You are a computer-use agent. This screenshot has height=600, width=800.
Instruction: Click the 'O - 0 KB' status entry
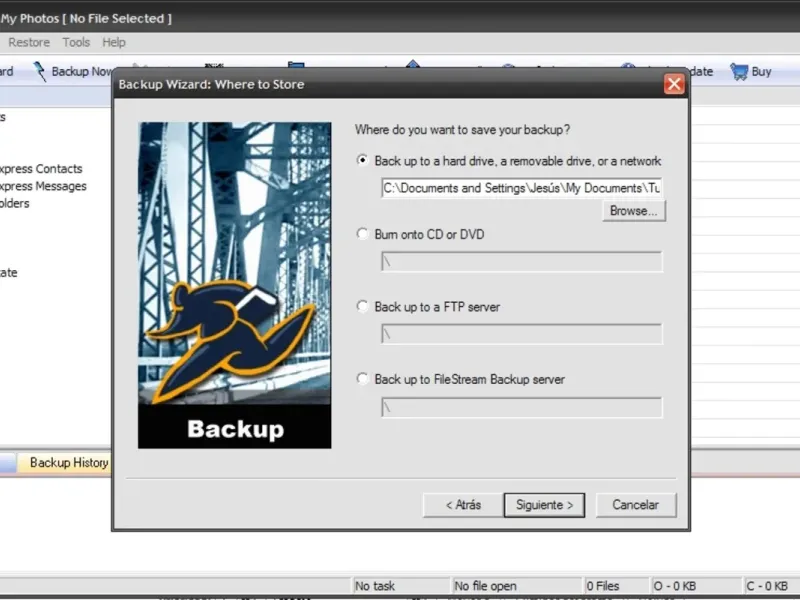674,586
